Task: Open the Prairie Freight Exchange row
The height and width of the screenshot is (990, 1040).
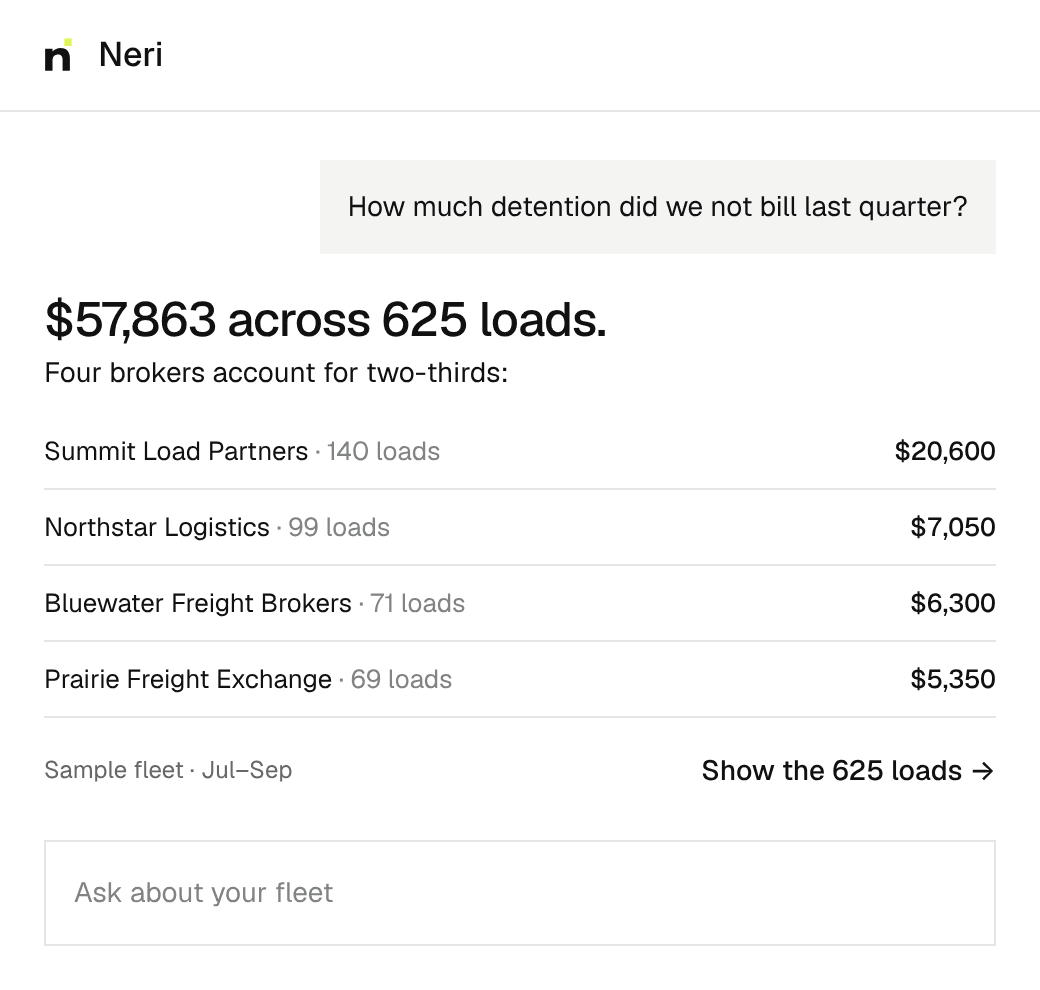Action: [x=520, y=680]
